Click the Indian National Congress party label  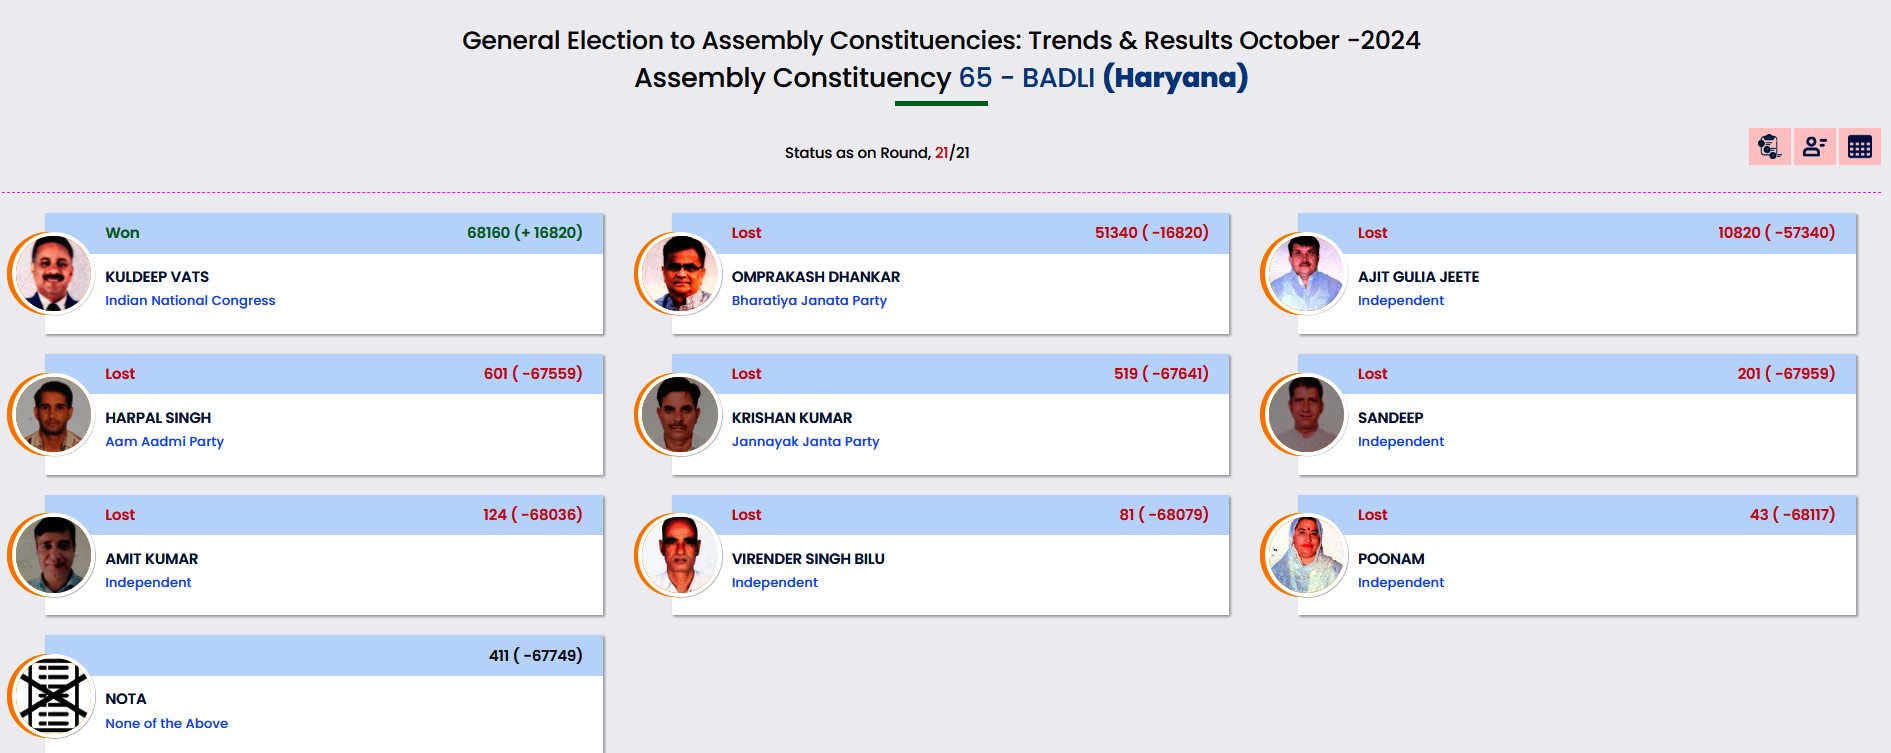click(x=190, y=301)
